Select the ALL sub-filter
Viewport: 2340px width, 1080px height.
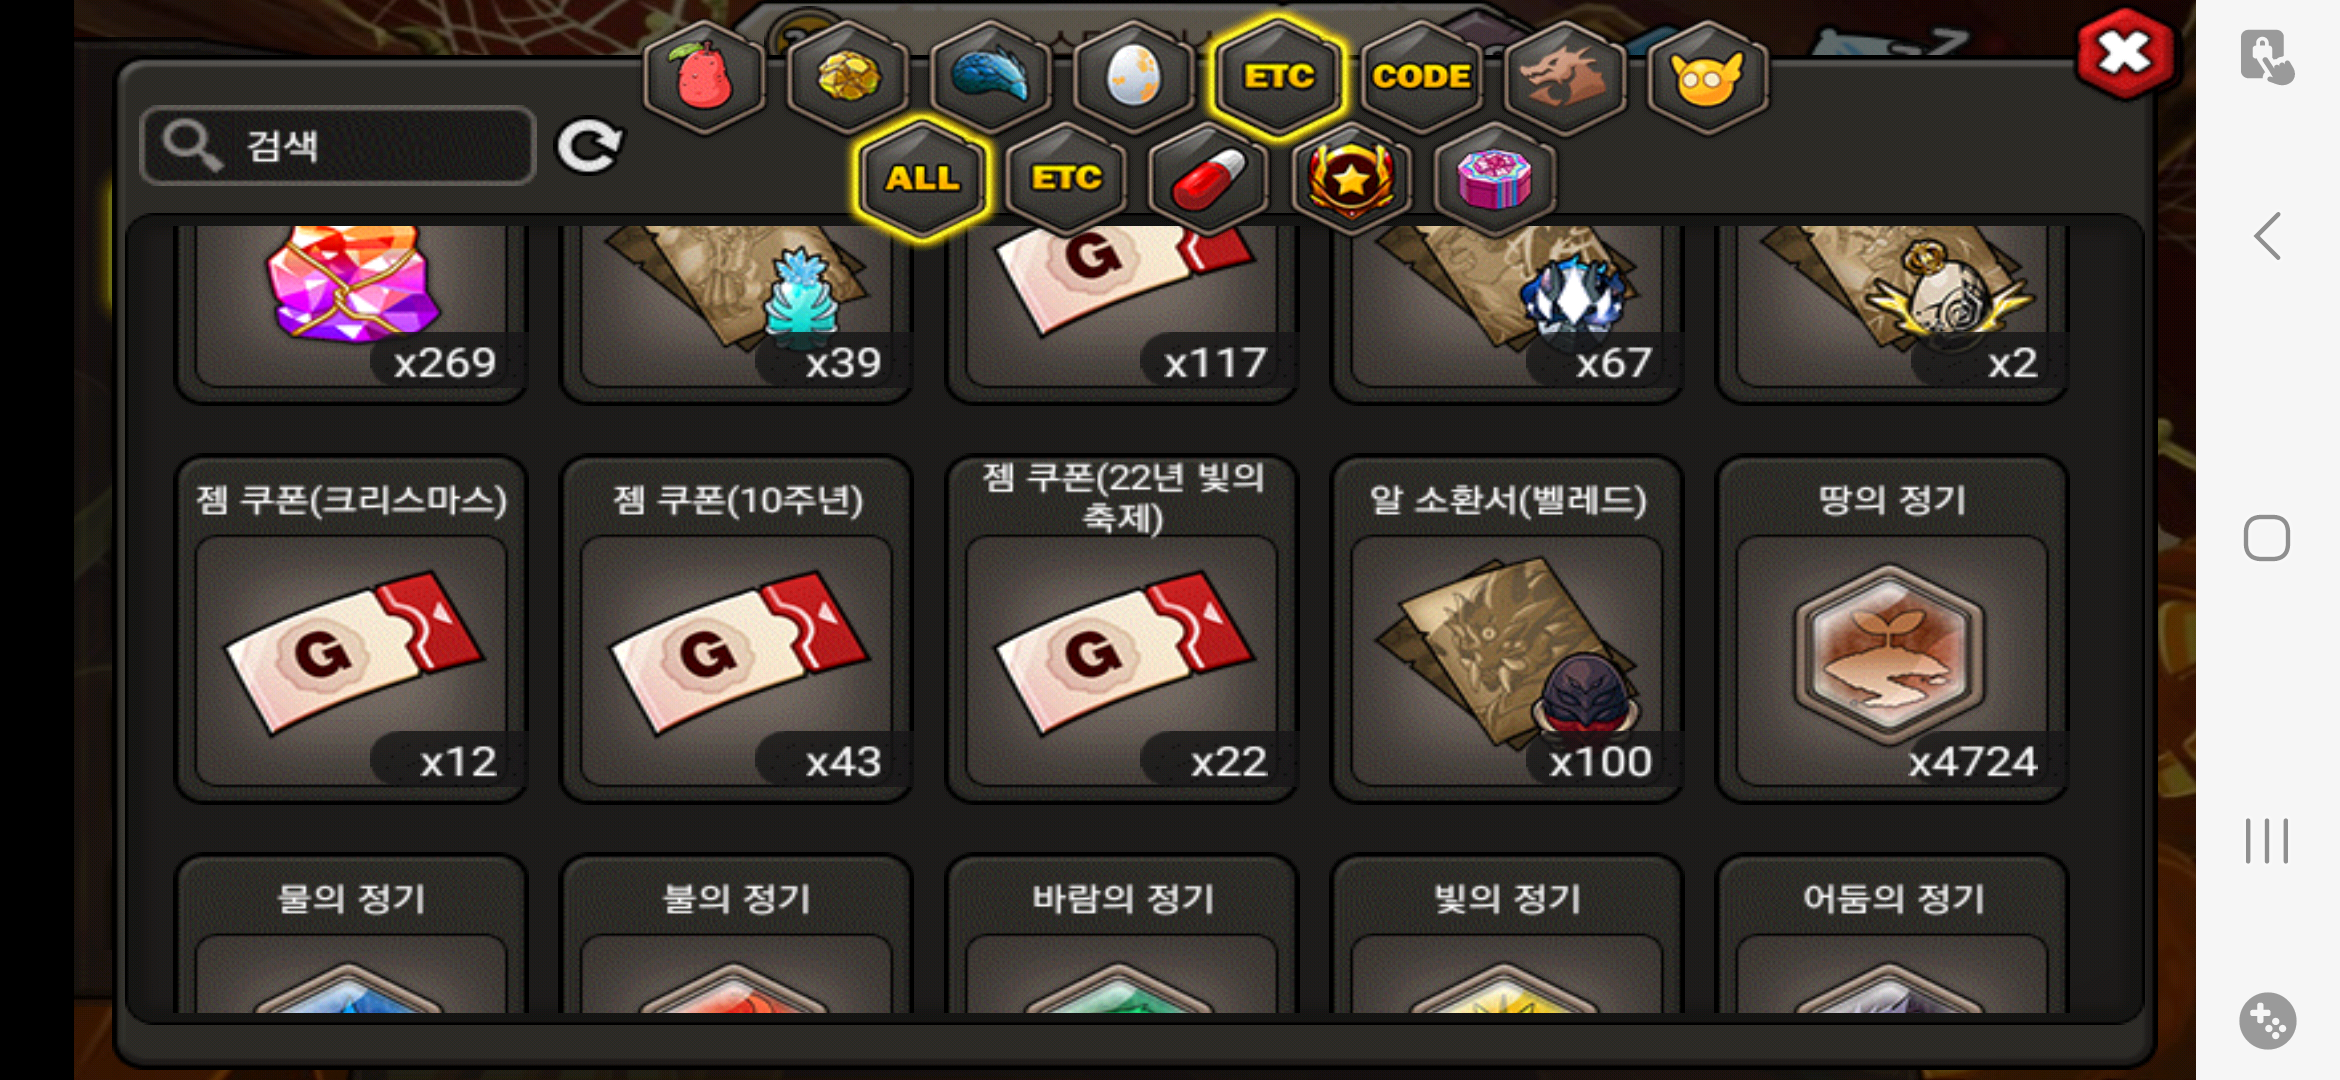click(922, 179)
